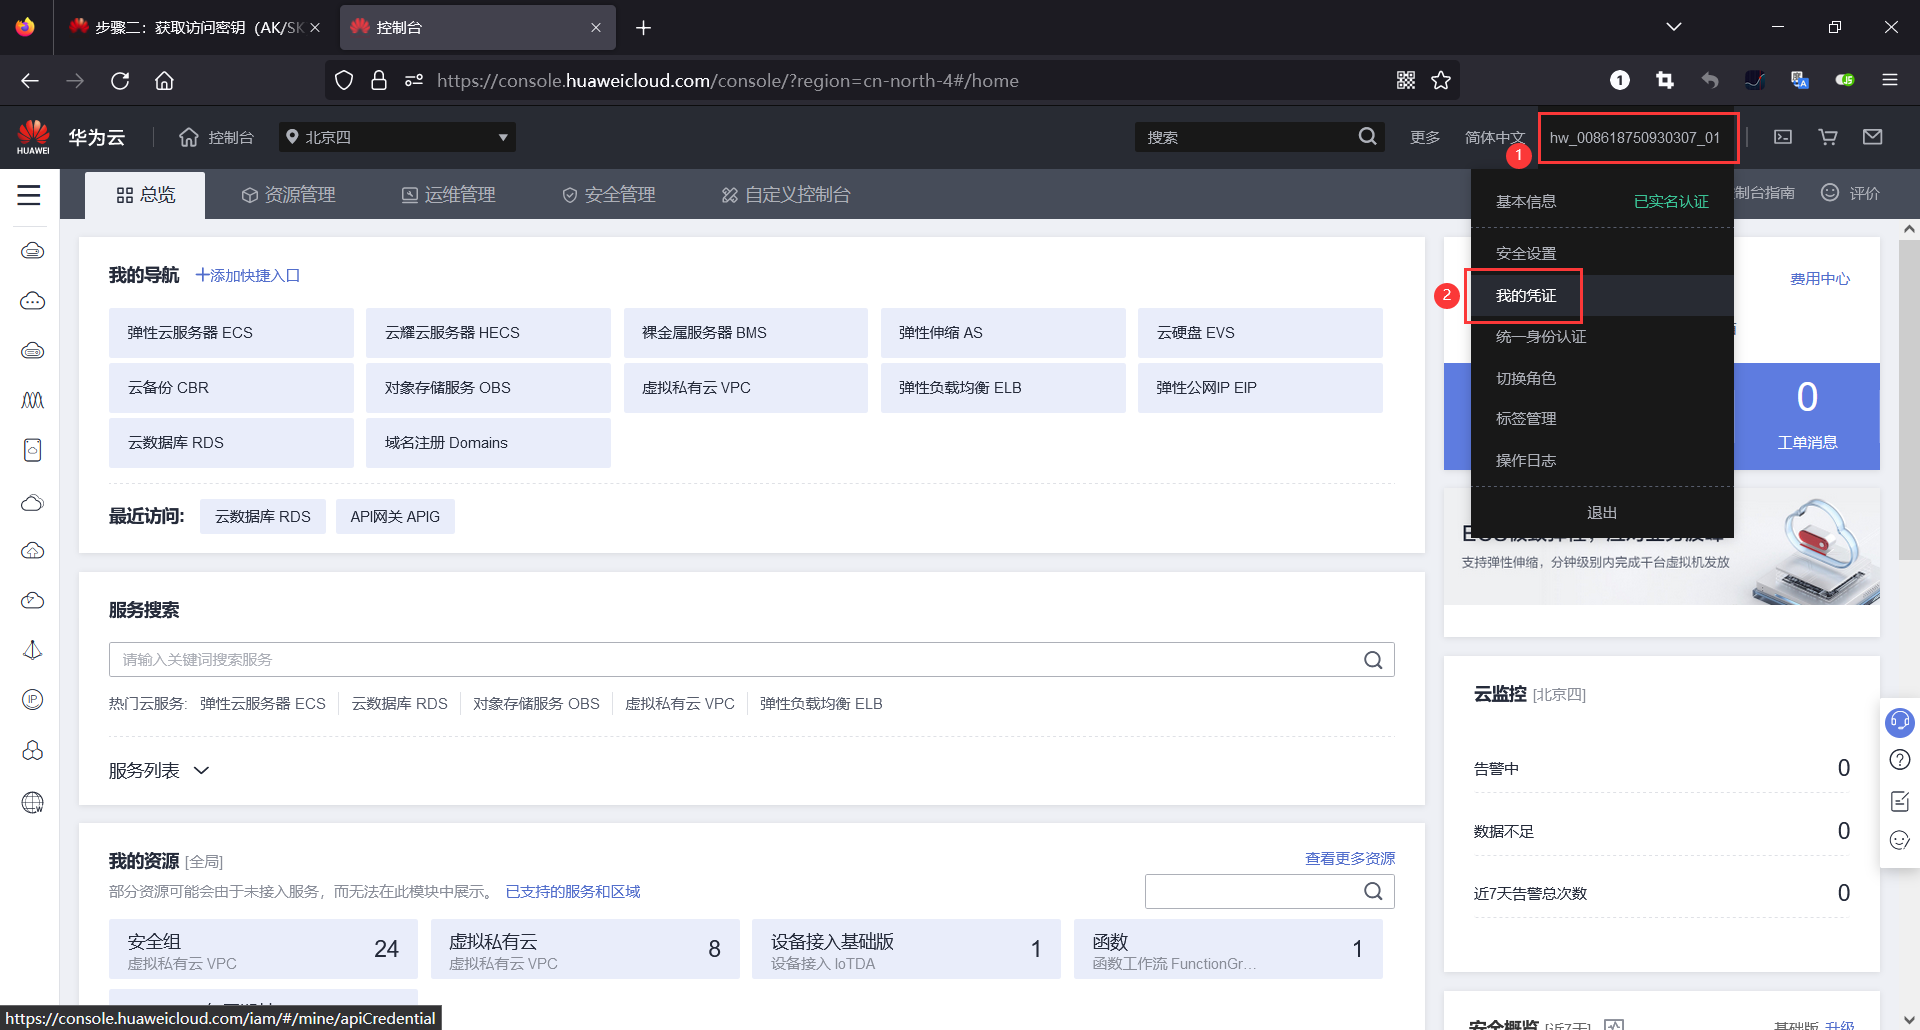Open the CloudShell terminal icon

click(1783, 137)
